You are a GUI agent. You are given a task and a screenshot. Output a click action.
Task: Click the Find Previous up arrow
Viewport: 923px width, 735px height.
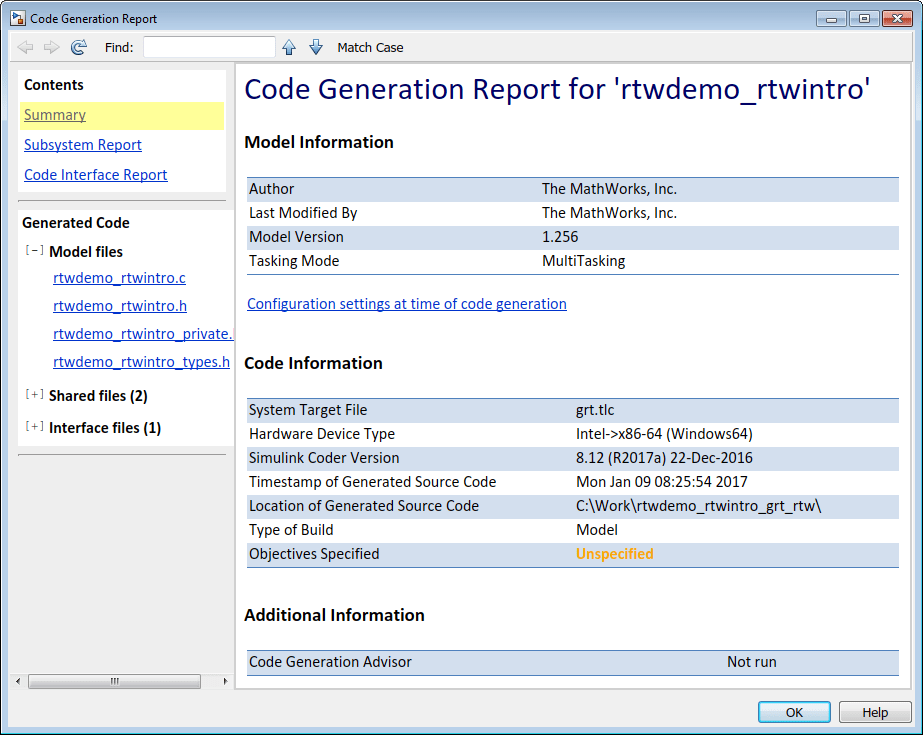(289, 47)
